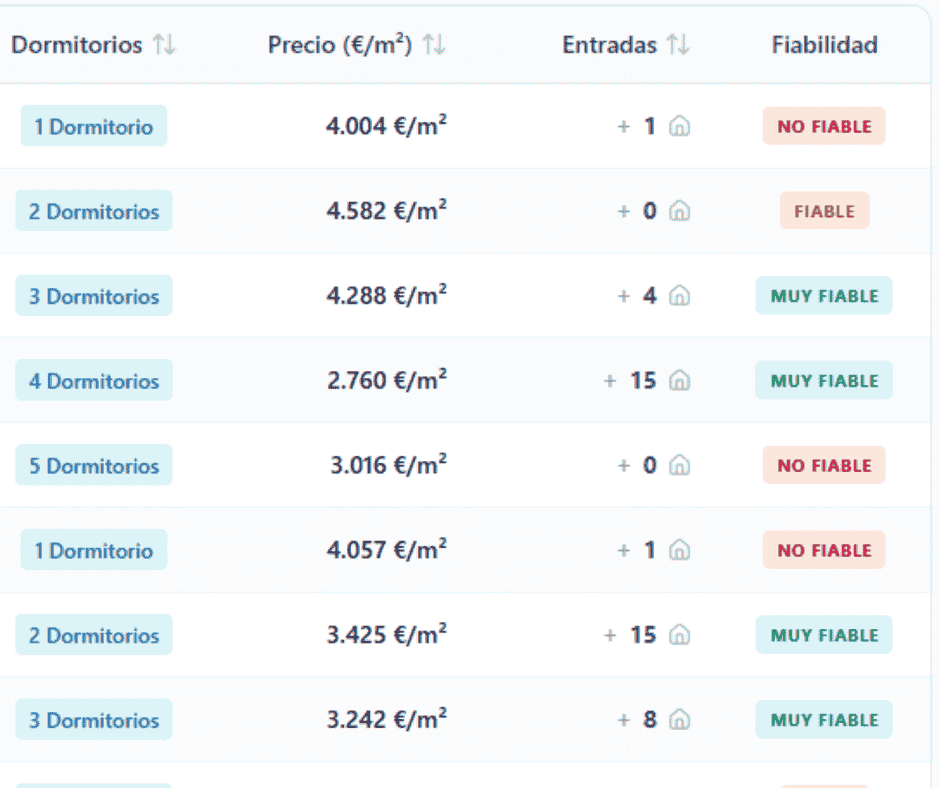
Task: Click house icon in 4.582 €/m² row
Action: pos(680,212)
